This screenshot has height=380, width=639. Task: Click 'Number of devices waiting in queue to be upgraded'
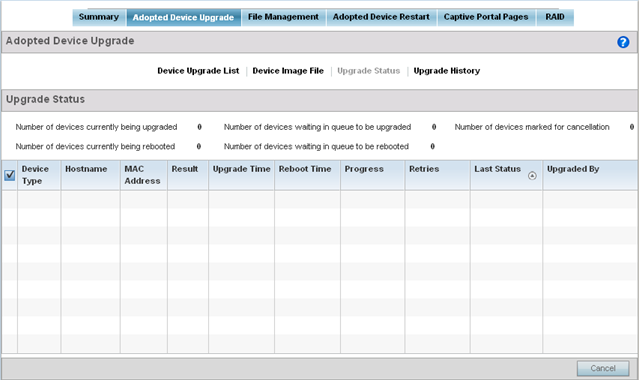pos(317,127)
